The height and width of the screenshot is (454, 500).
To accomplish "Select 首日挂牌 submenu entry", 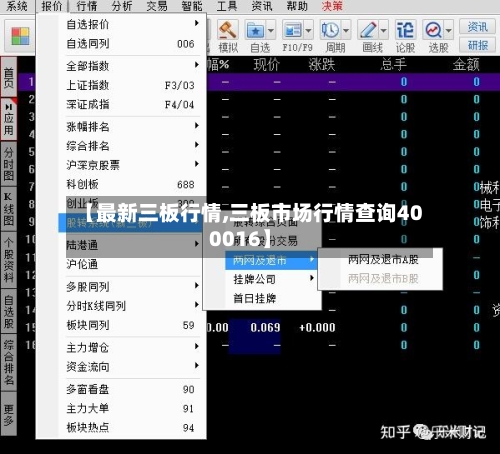I will coord(271,298).
